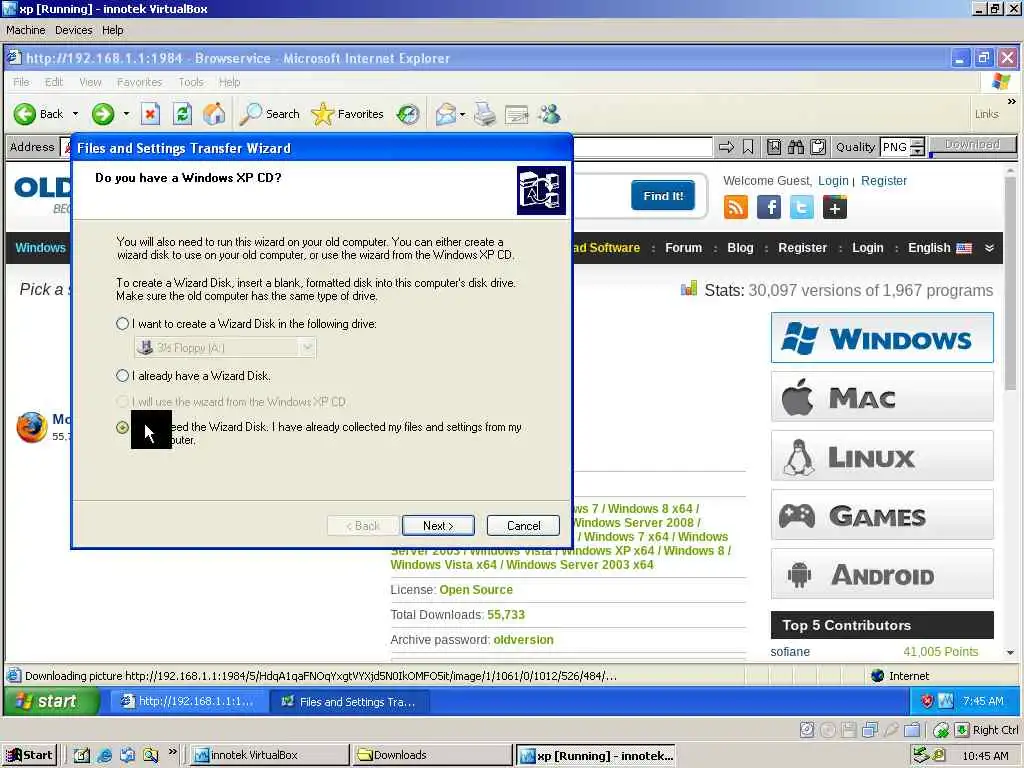1024x768 pixels.
Task: Click the Firefox logo on webpage
Action: [32, 427]
